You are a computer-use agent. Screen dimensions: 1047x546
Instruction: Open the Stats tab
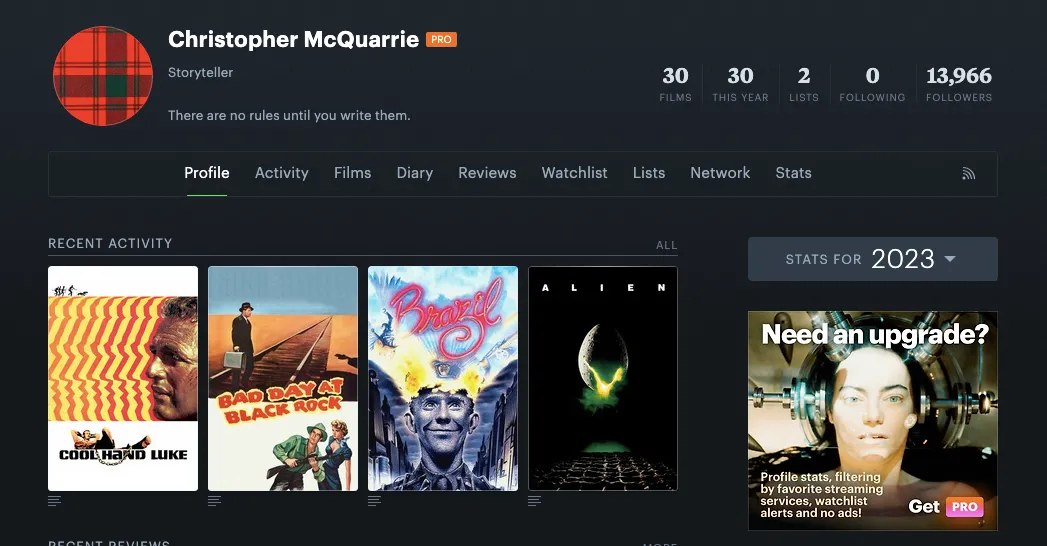(x=793, y=173)
